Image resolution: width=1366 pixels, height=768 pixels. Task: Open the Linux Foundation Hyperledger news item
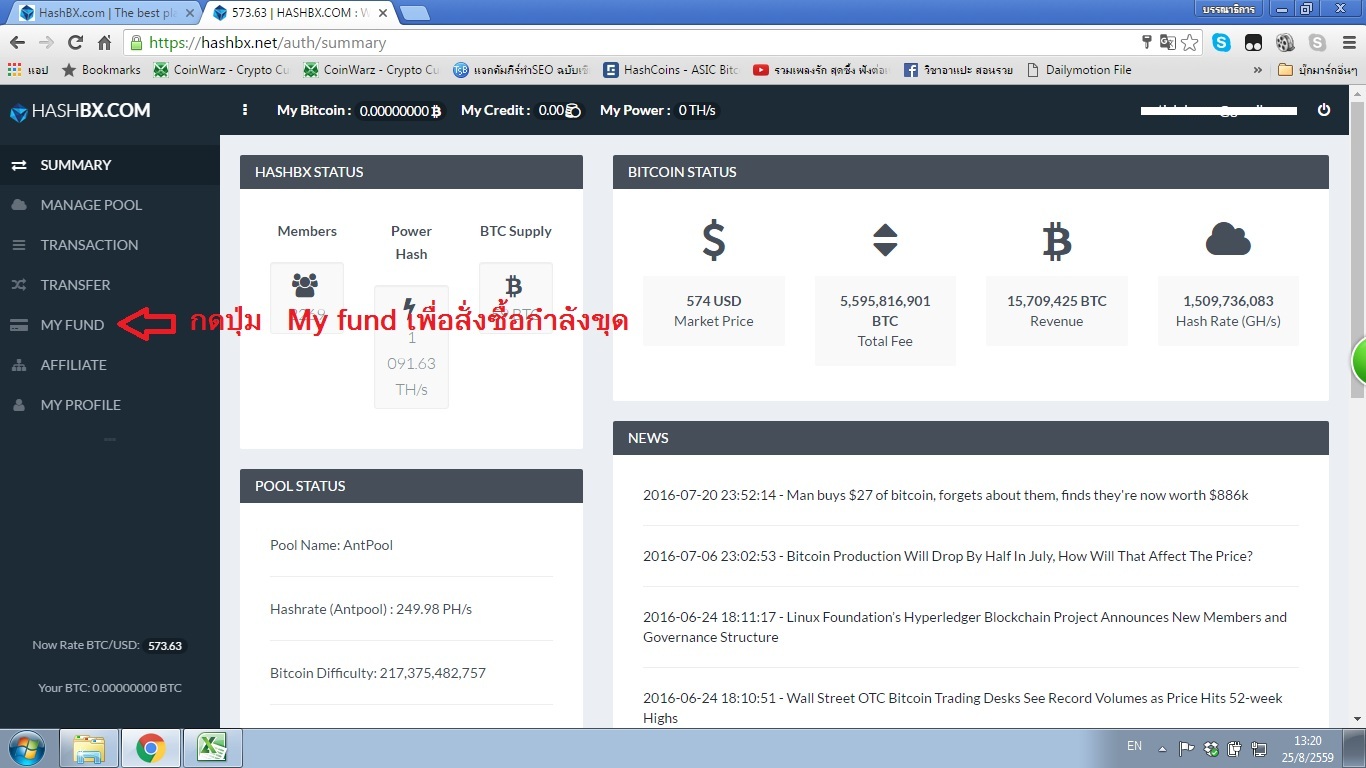(965, 627)
